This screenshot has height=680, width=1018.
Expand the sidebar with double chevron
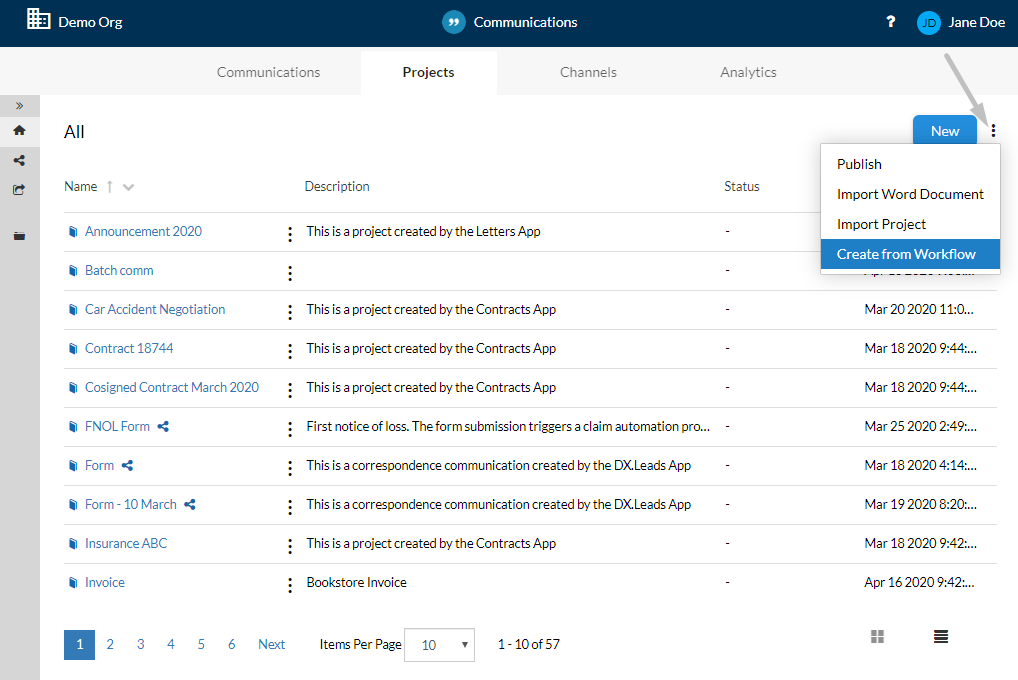(19, 105)
